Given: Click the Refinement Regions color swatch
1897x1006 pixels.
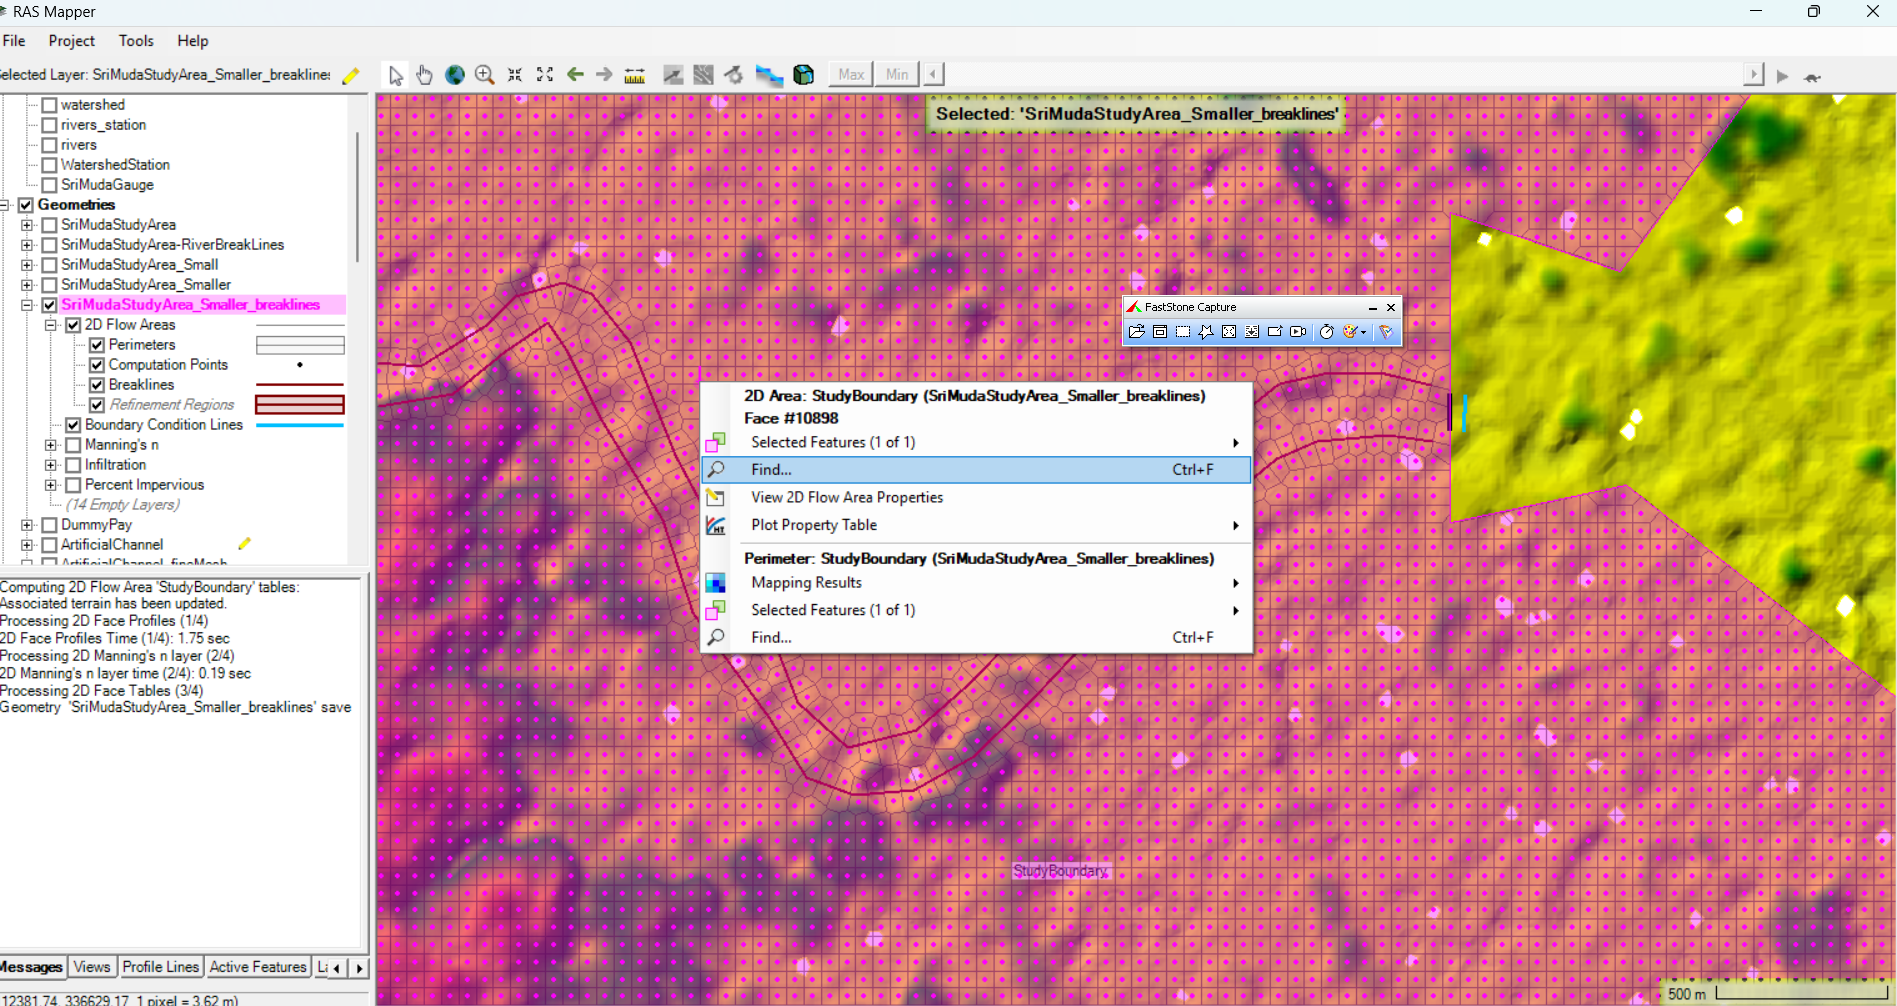Looking at the screenshot, I should pyautogui.click(x=300, y=405).
